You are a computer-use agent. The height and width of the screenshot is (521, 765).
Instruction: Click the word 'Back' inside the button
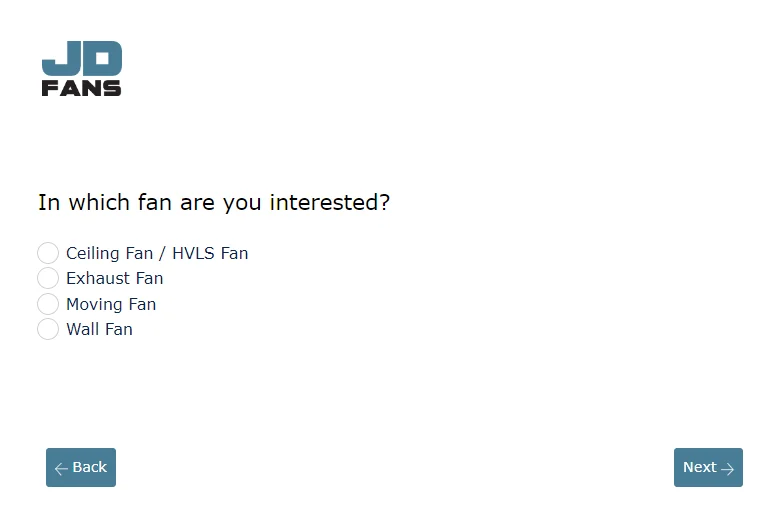click(89, 467)
